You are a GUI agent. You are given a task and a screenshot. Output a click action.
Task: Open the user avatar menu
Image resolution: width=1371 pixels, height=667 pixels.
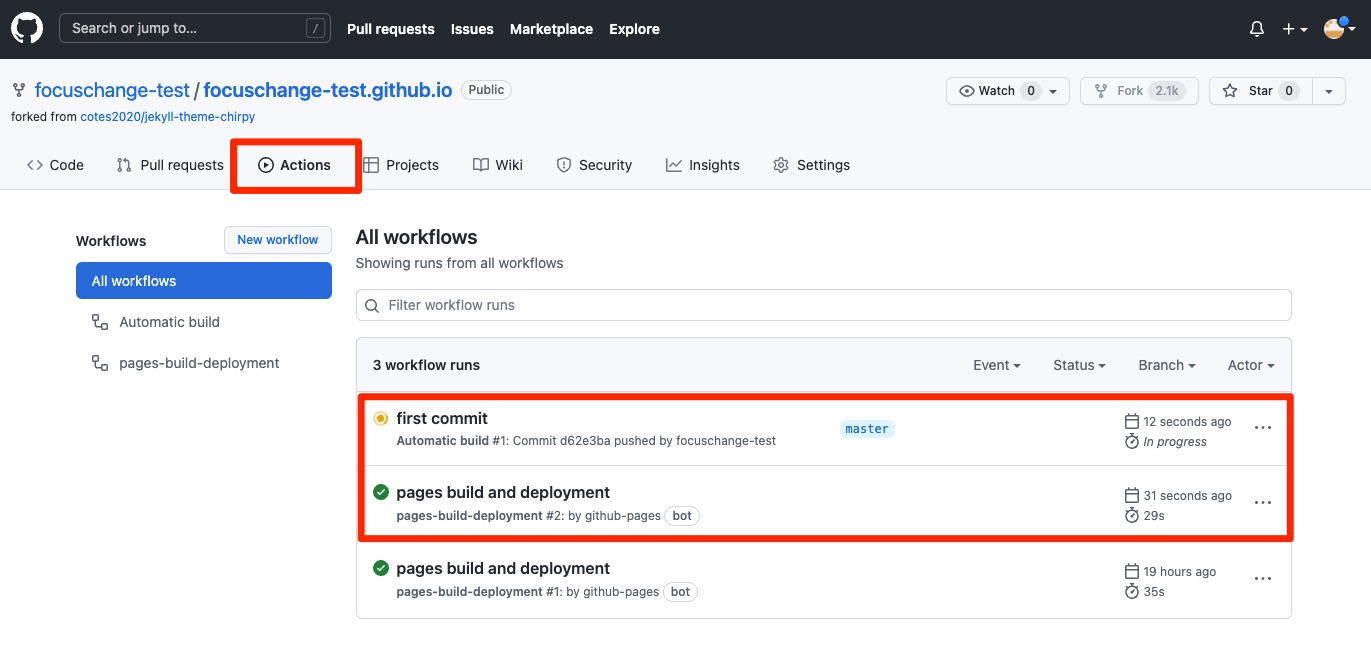(1340, 29)
